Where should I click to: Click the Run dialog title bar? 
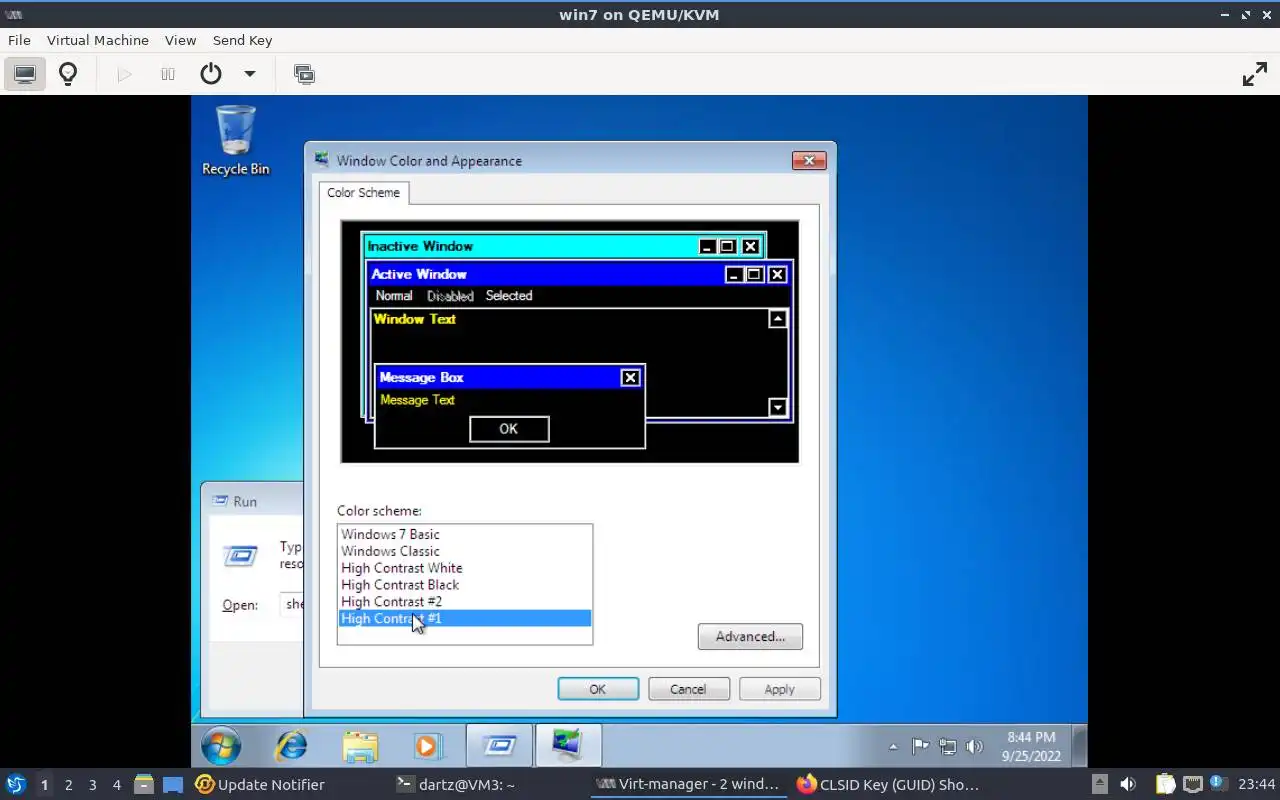(252, 501)
